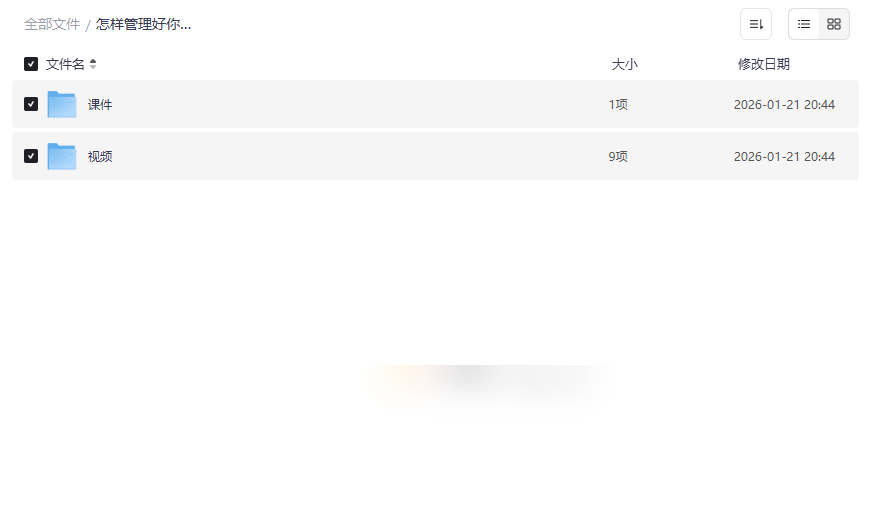Uncheck the 视频 folder checkbox
This screenshot has width=874, height=514.
pyautogui.click(x=31, y=156)
